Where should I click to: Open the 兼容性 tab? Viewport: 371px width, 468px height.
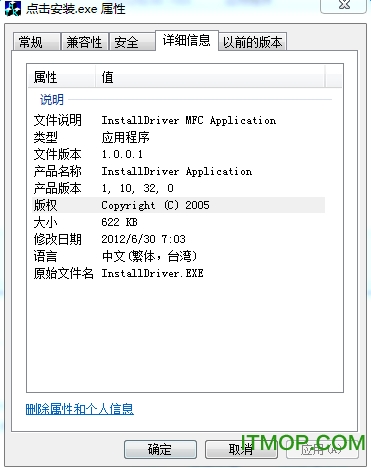85,42
